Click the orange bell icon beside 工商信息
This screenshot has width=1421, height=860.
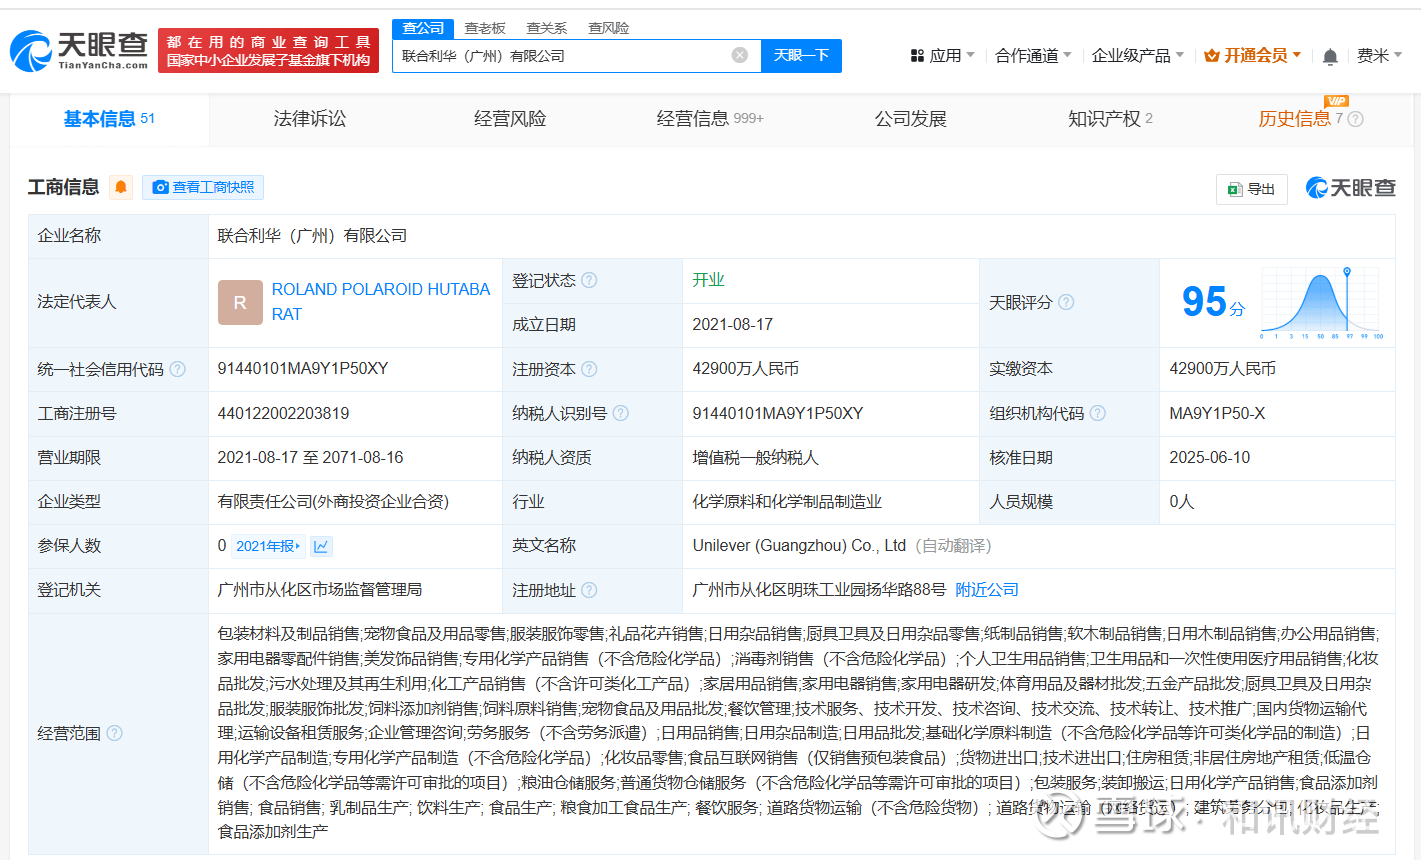[121, 187]
